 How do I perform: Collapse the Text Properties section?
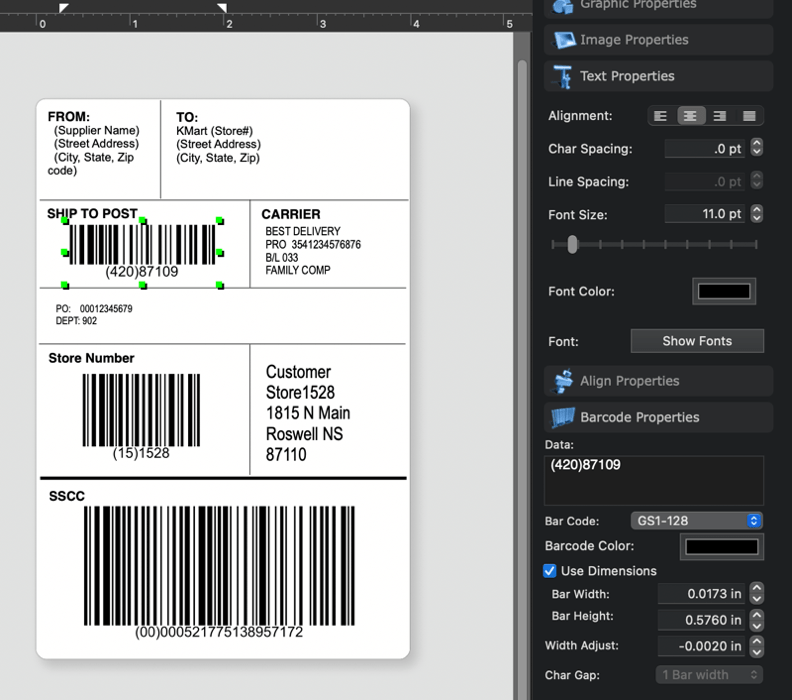pos(659,76)
